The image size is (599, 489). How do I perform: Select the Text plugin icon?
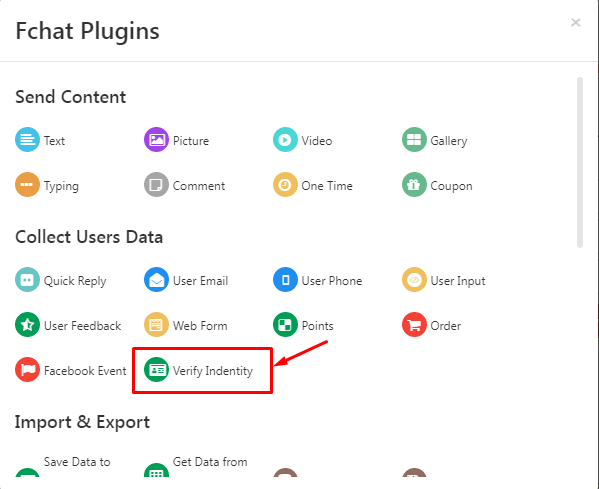27,140
